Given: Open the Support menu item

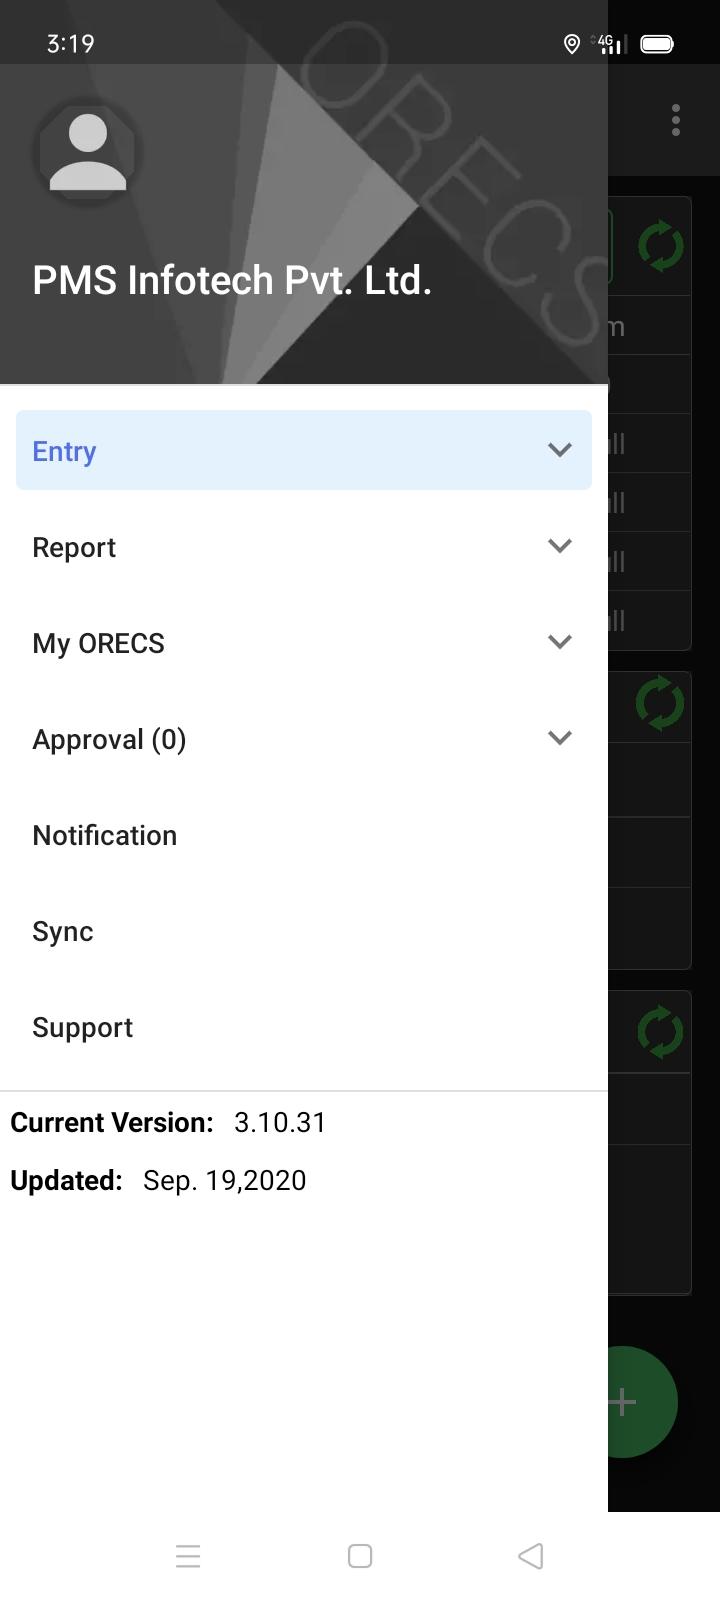Looking at the screenshot, I should point(304,1027).
